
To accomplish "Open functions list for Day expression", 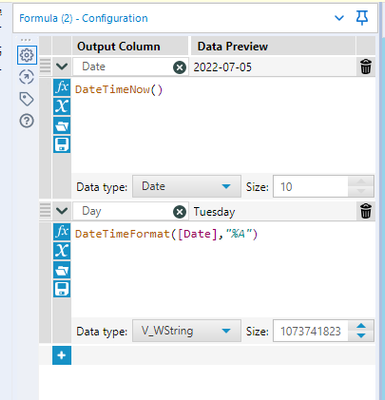I will (x=62, y=232).
